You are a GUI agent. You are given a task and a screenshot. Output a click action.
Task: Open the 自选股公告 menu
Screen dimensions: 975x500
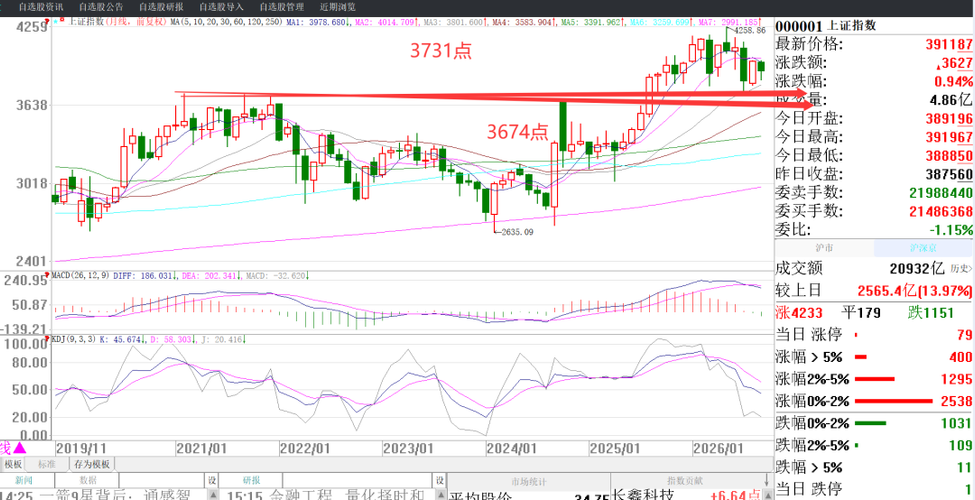101,7
